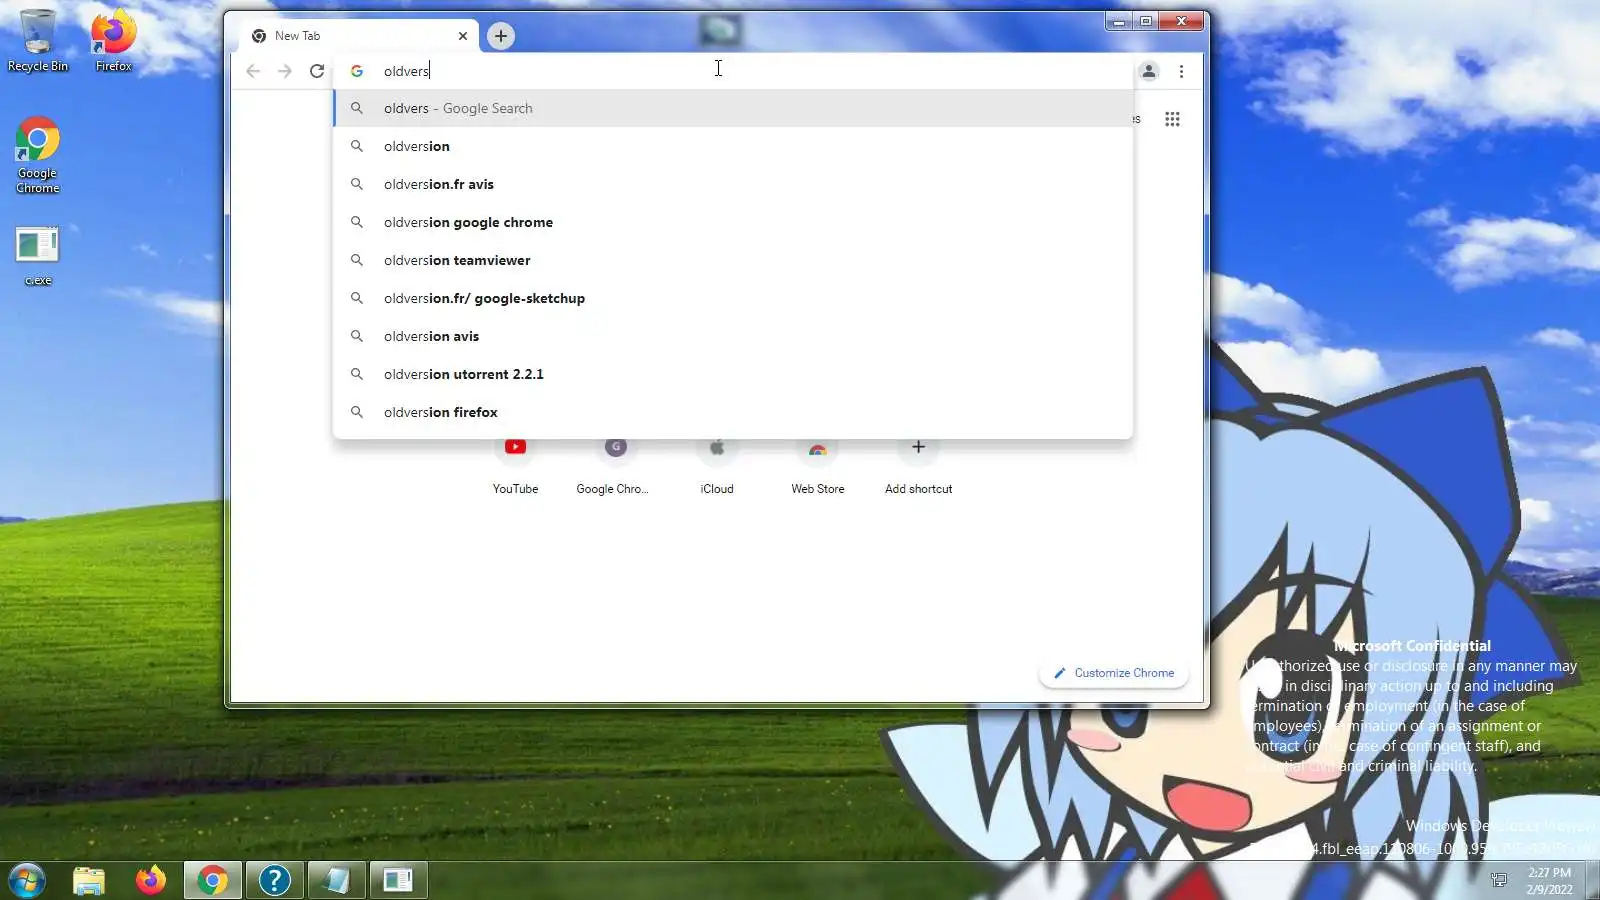
Task: Open the Web Store shortcut
Action: [x=818, y=466]
